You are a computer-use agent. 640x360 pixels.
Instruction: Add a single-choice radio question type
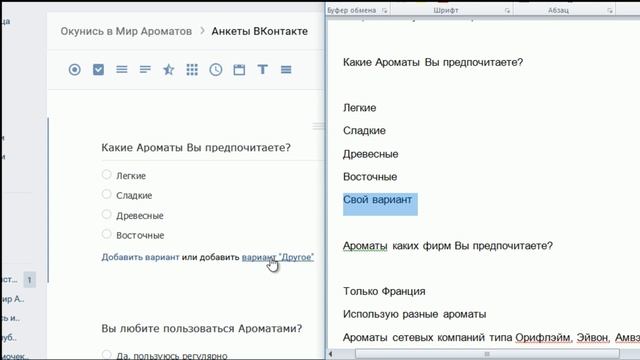click(74, 70)
